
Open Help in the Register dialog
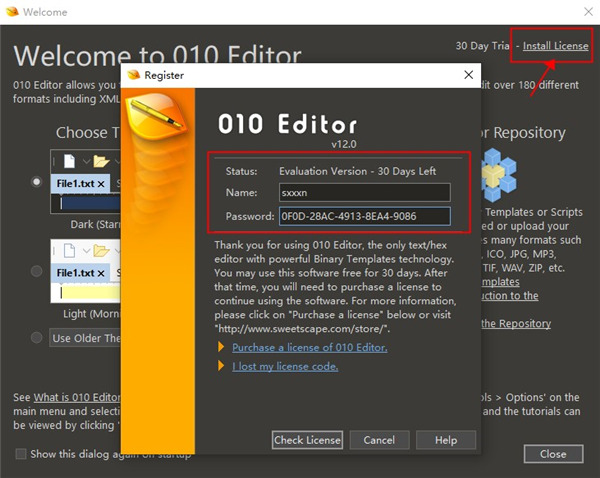tap(446, 440)
